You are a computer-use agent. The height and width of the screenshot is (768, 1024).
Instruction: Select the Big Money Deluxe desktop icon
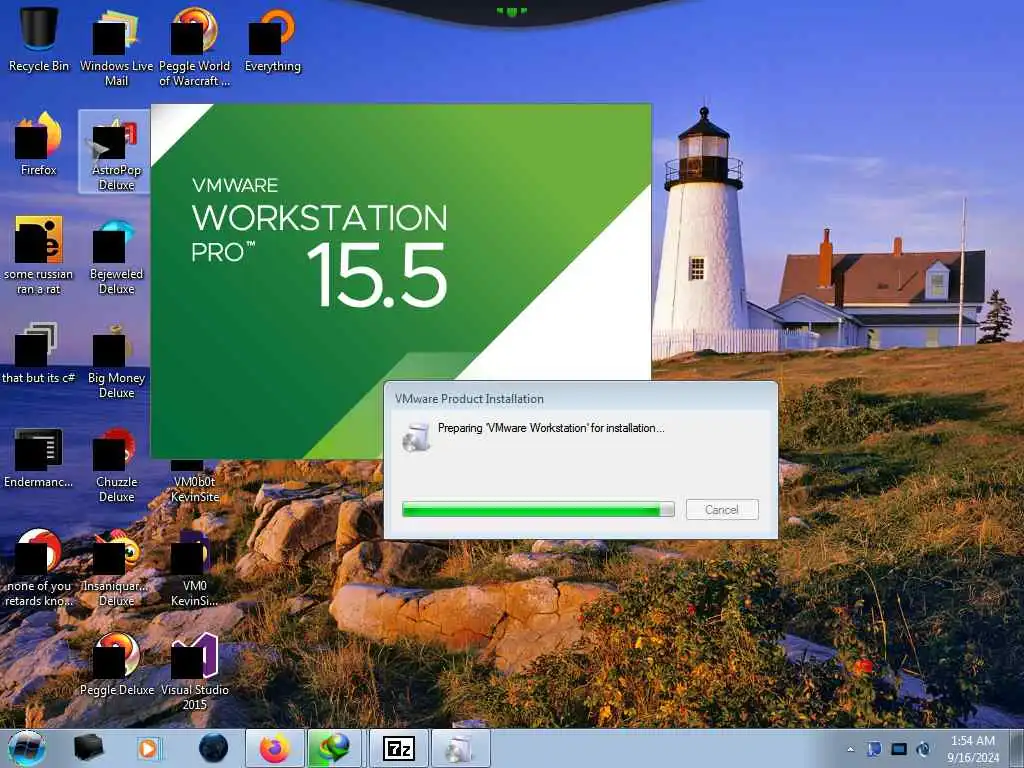pos(116,359)
